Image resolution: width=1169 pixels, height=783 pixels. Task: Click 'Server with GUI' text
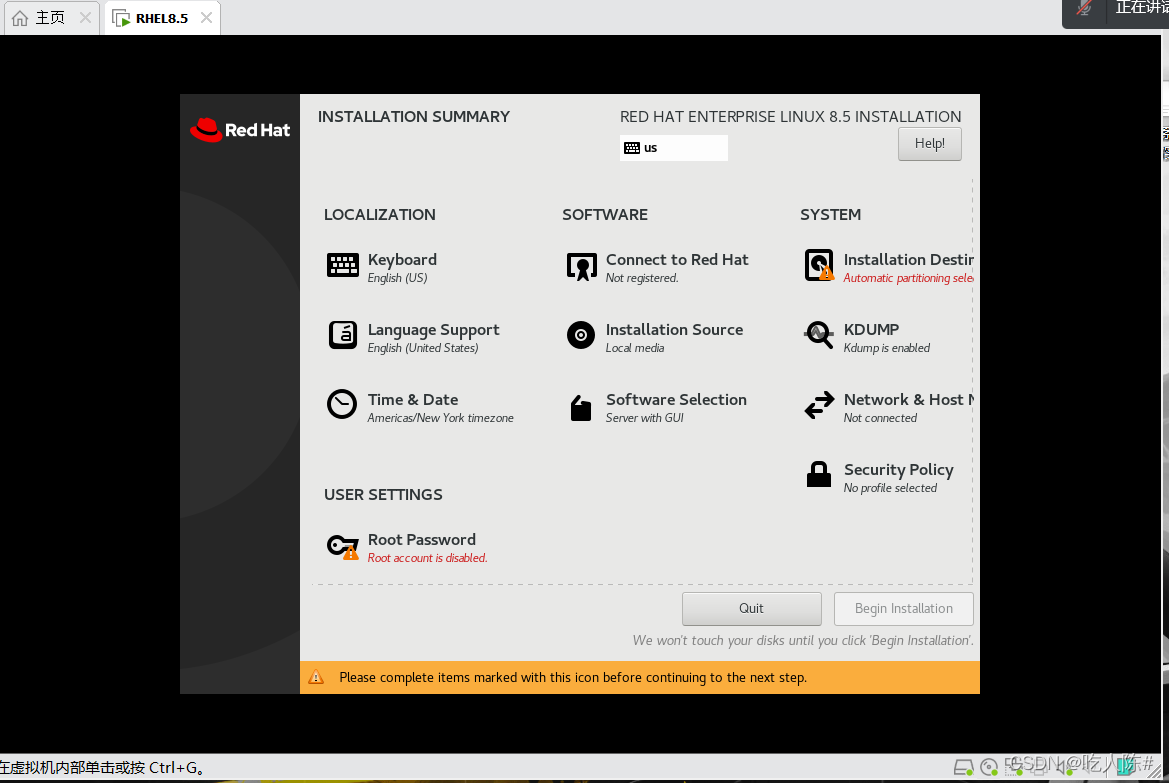(644, 418)
